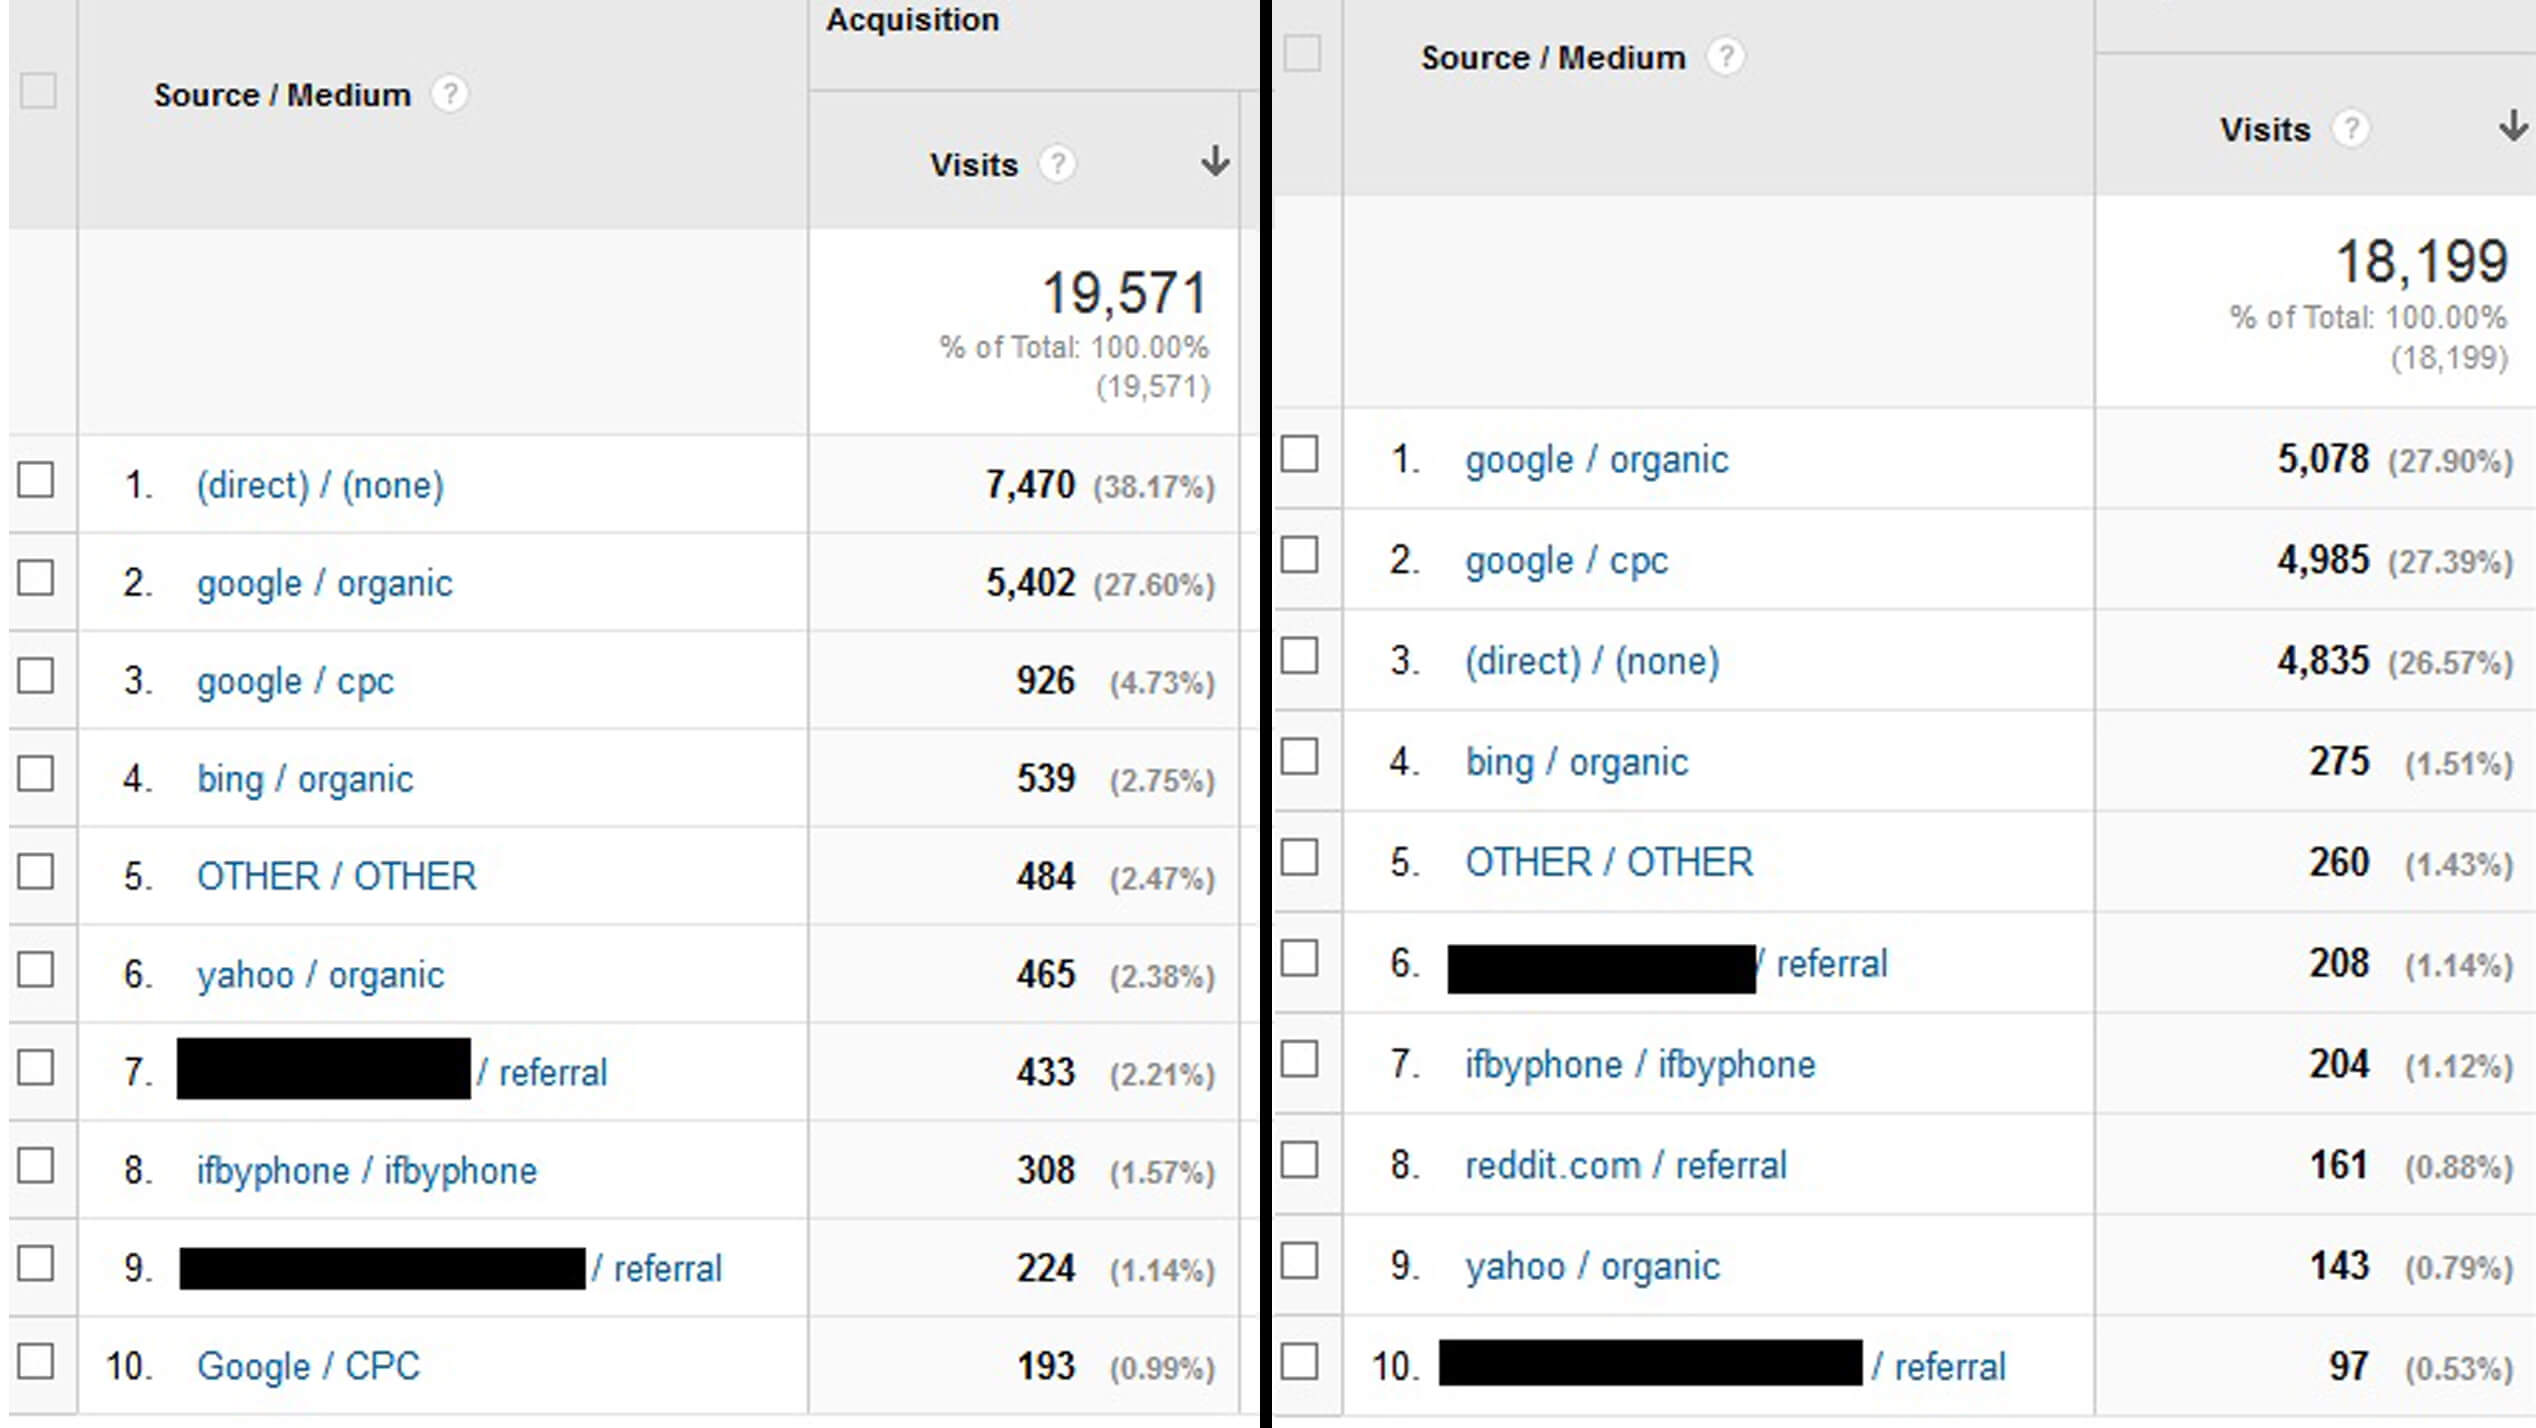Open reddit.com / referral link
Screen dimensions: 2536x1428
[x=1625, y=1165]
